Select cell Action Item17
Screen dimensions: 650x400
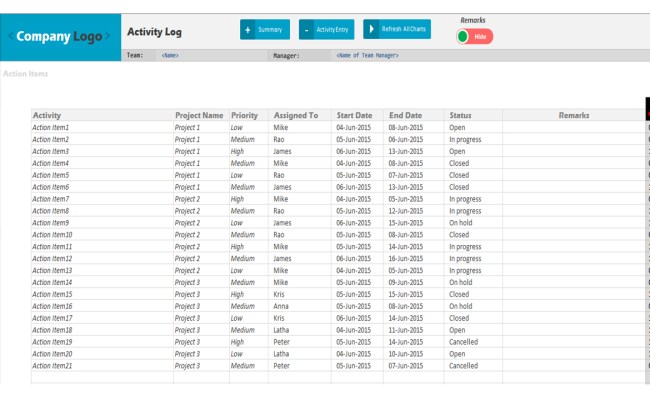tap(102, 318)
